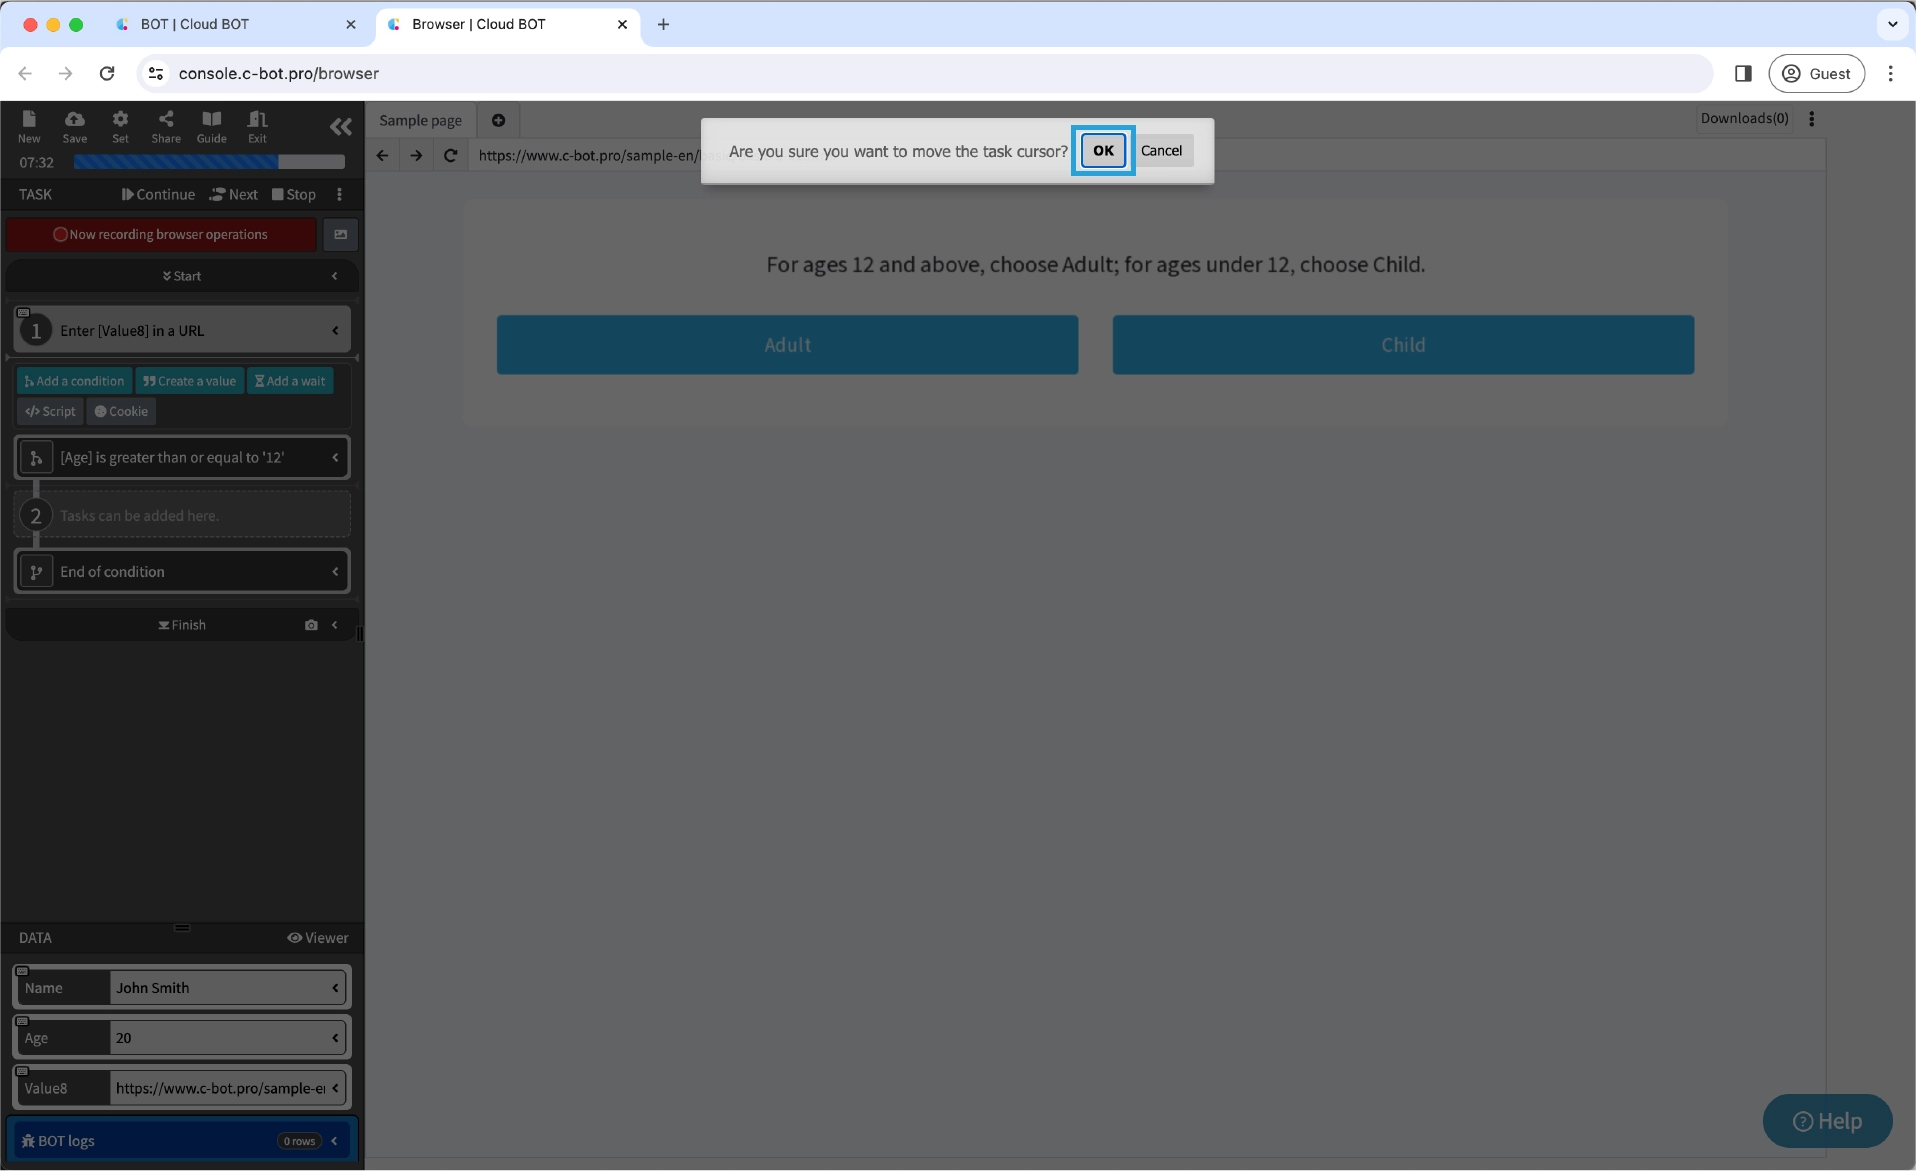Click the browser reload icon in the inner toolbar
The height and width of the screenshot is (1171, 1921).
click(450, 155)
